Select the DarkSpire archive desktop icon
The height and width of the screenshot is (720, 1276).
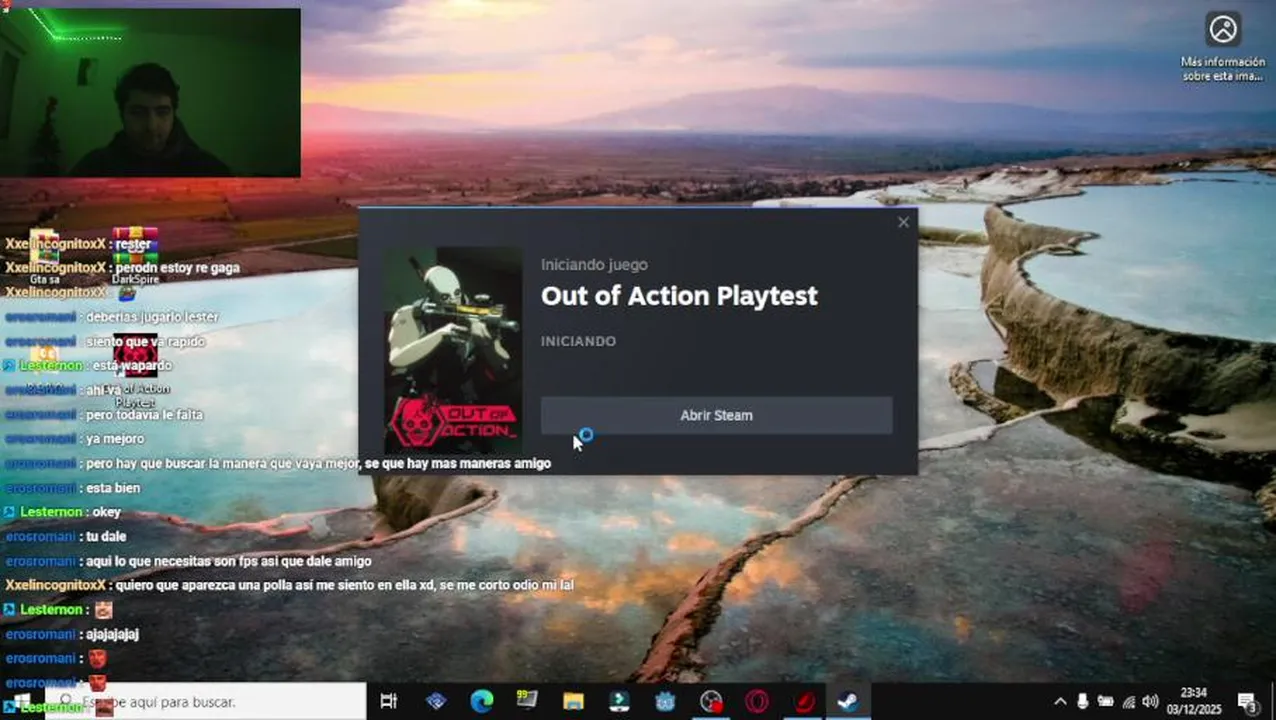(x=135, y=258)
